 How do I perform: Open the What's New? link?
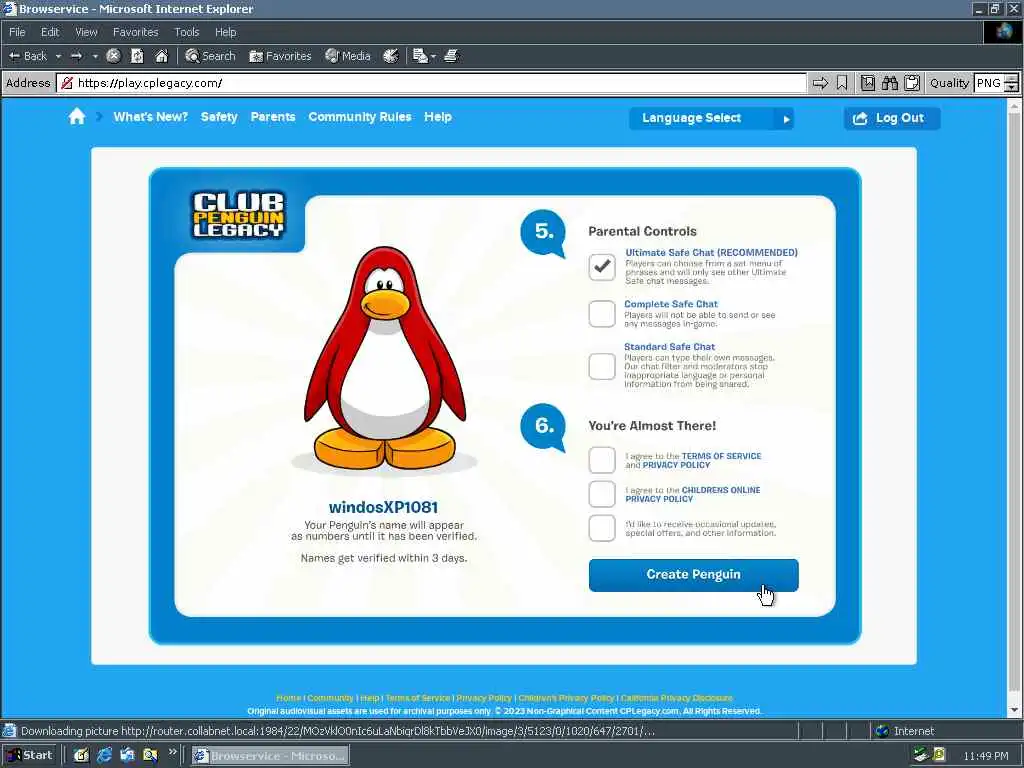click(x=150, y=117)
